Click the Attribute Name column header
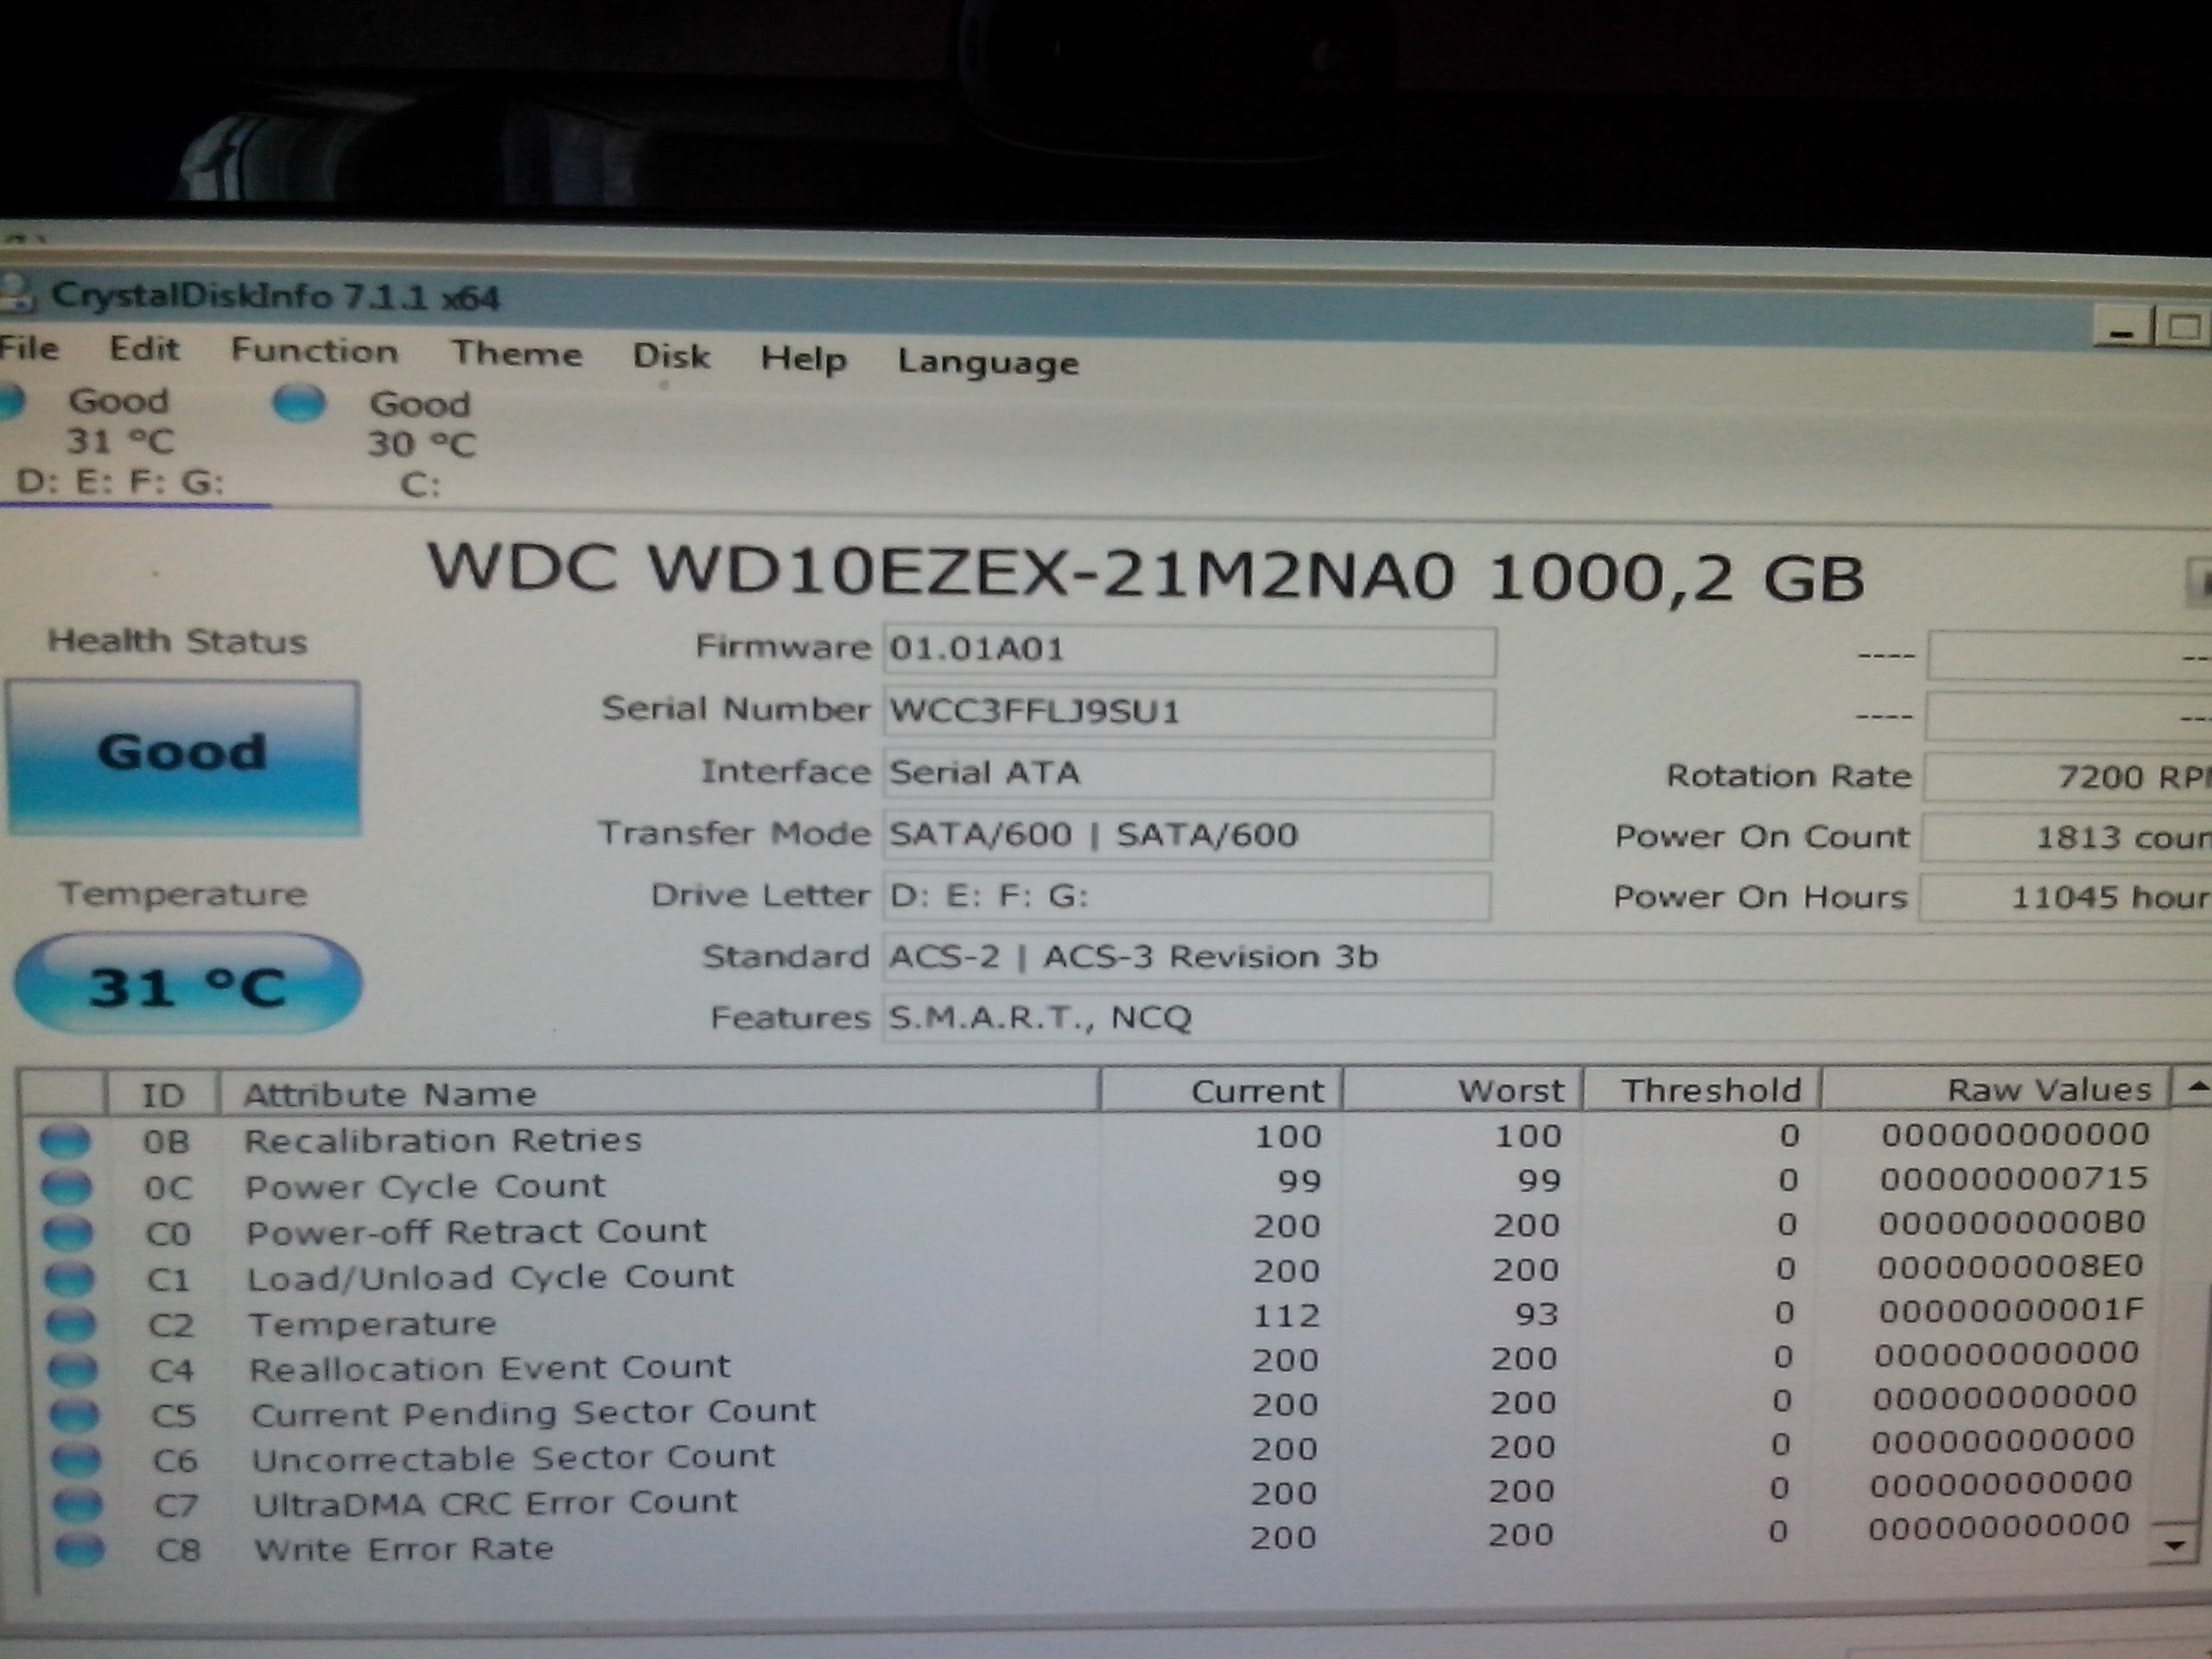Image resolution: width=2212 pixels, height=1659 pixels. point(659,1092)
